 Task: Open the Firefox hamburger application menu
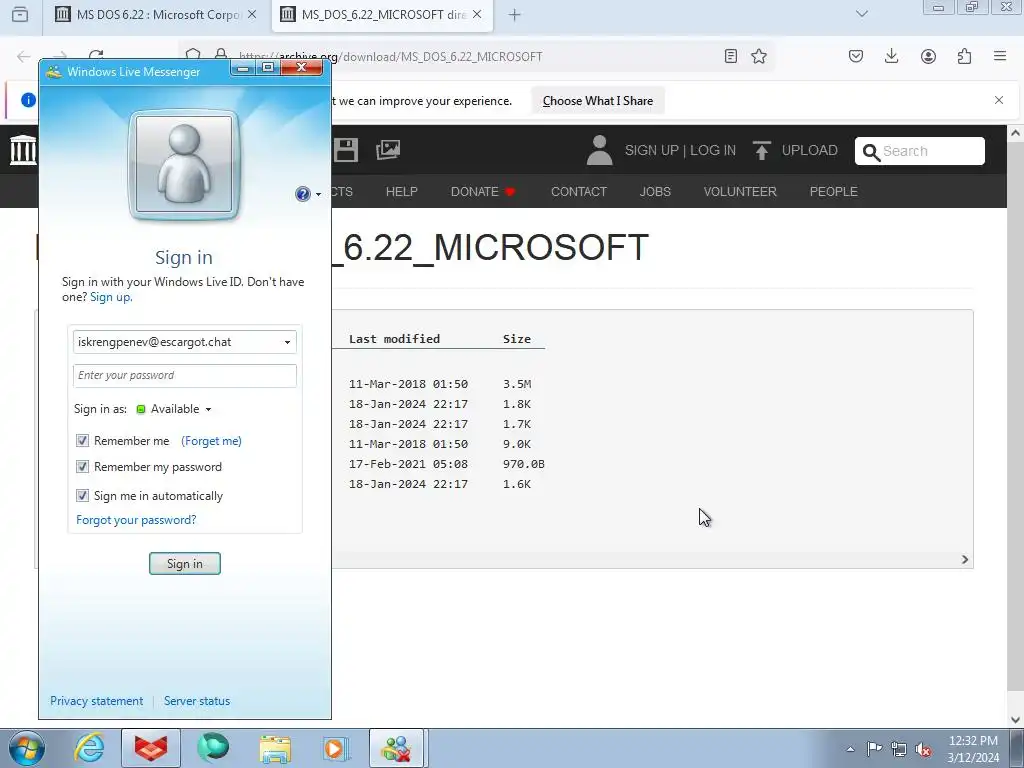(1000, 56)
